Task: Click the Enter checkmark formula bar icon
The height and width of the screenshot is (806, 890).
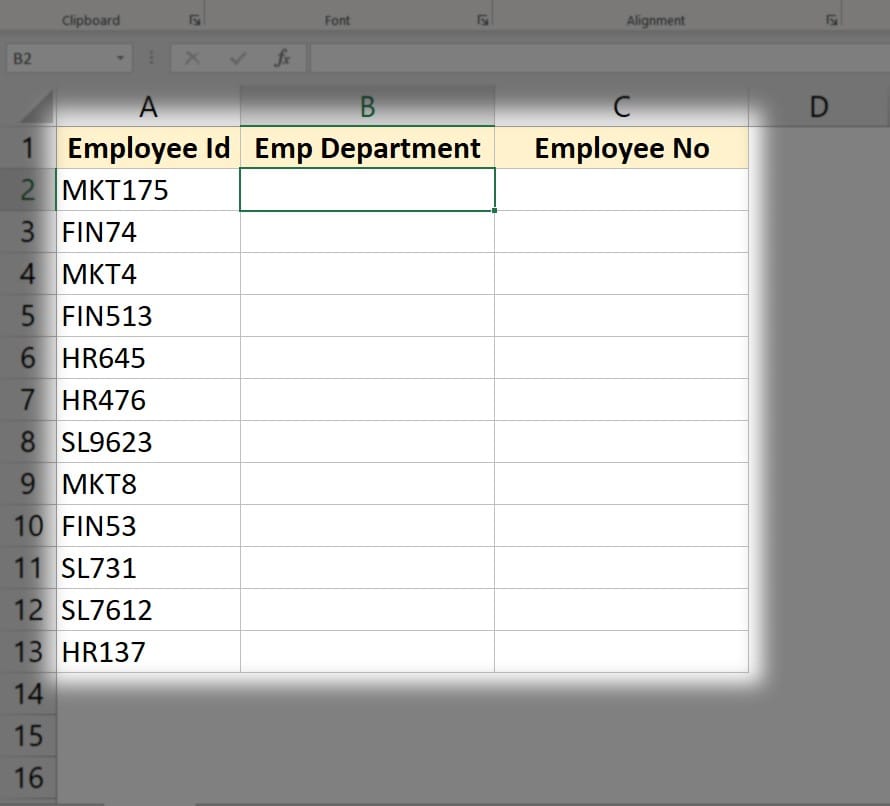Action: point(237,59)
